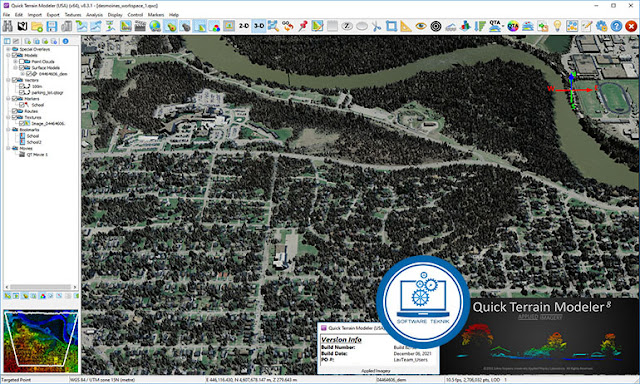
Task: Click the globe Earth icon in toolbar
Action: pos(155,26)
